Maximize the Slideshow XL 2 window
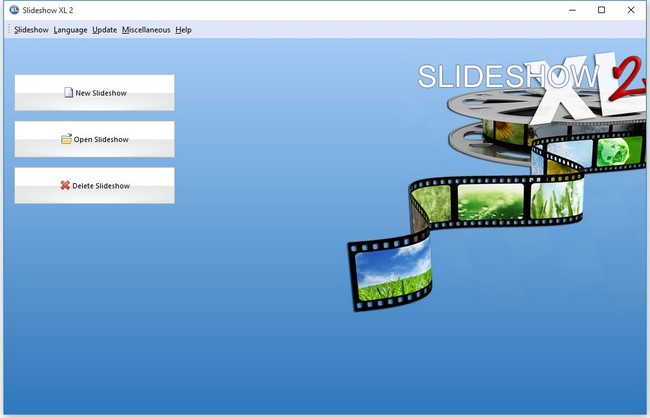Screen dimensions: 650x418 601,10
